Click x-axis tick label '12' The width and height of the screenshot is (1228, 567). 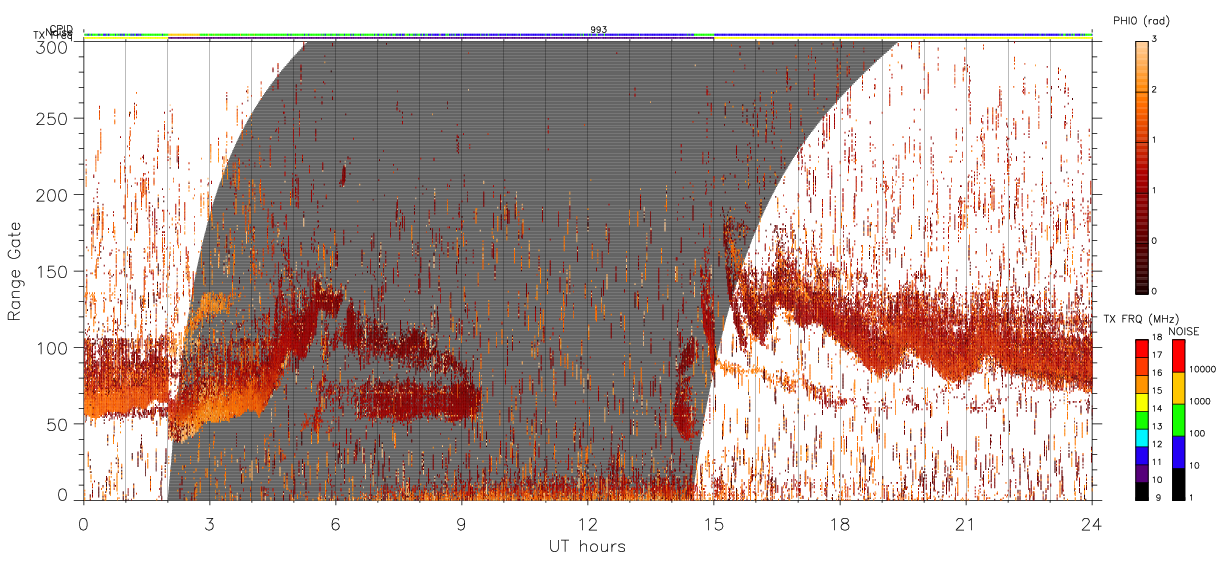coord(588,523)
